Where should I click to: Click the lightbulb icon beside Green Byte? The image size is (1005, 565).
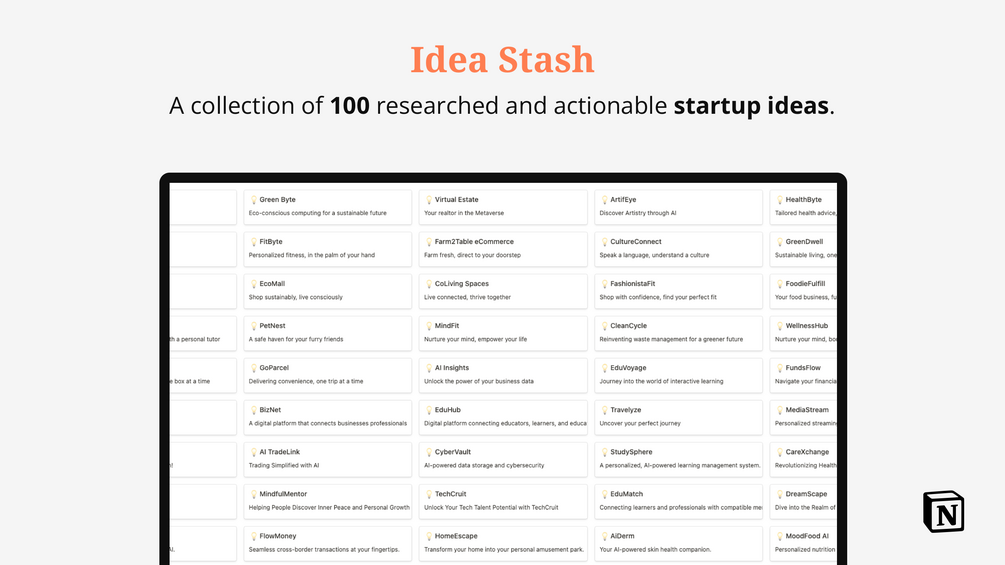(x=253, y=200)
